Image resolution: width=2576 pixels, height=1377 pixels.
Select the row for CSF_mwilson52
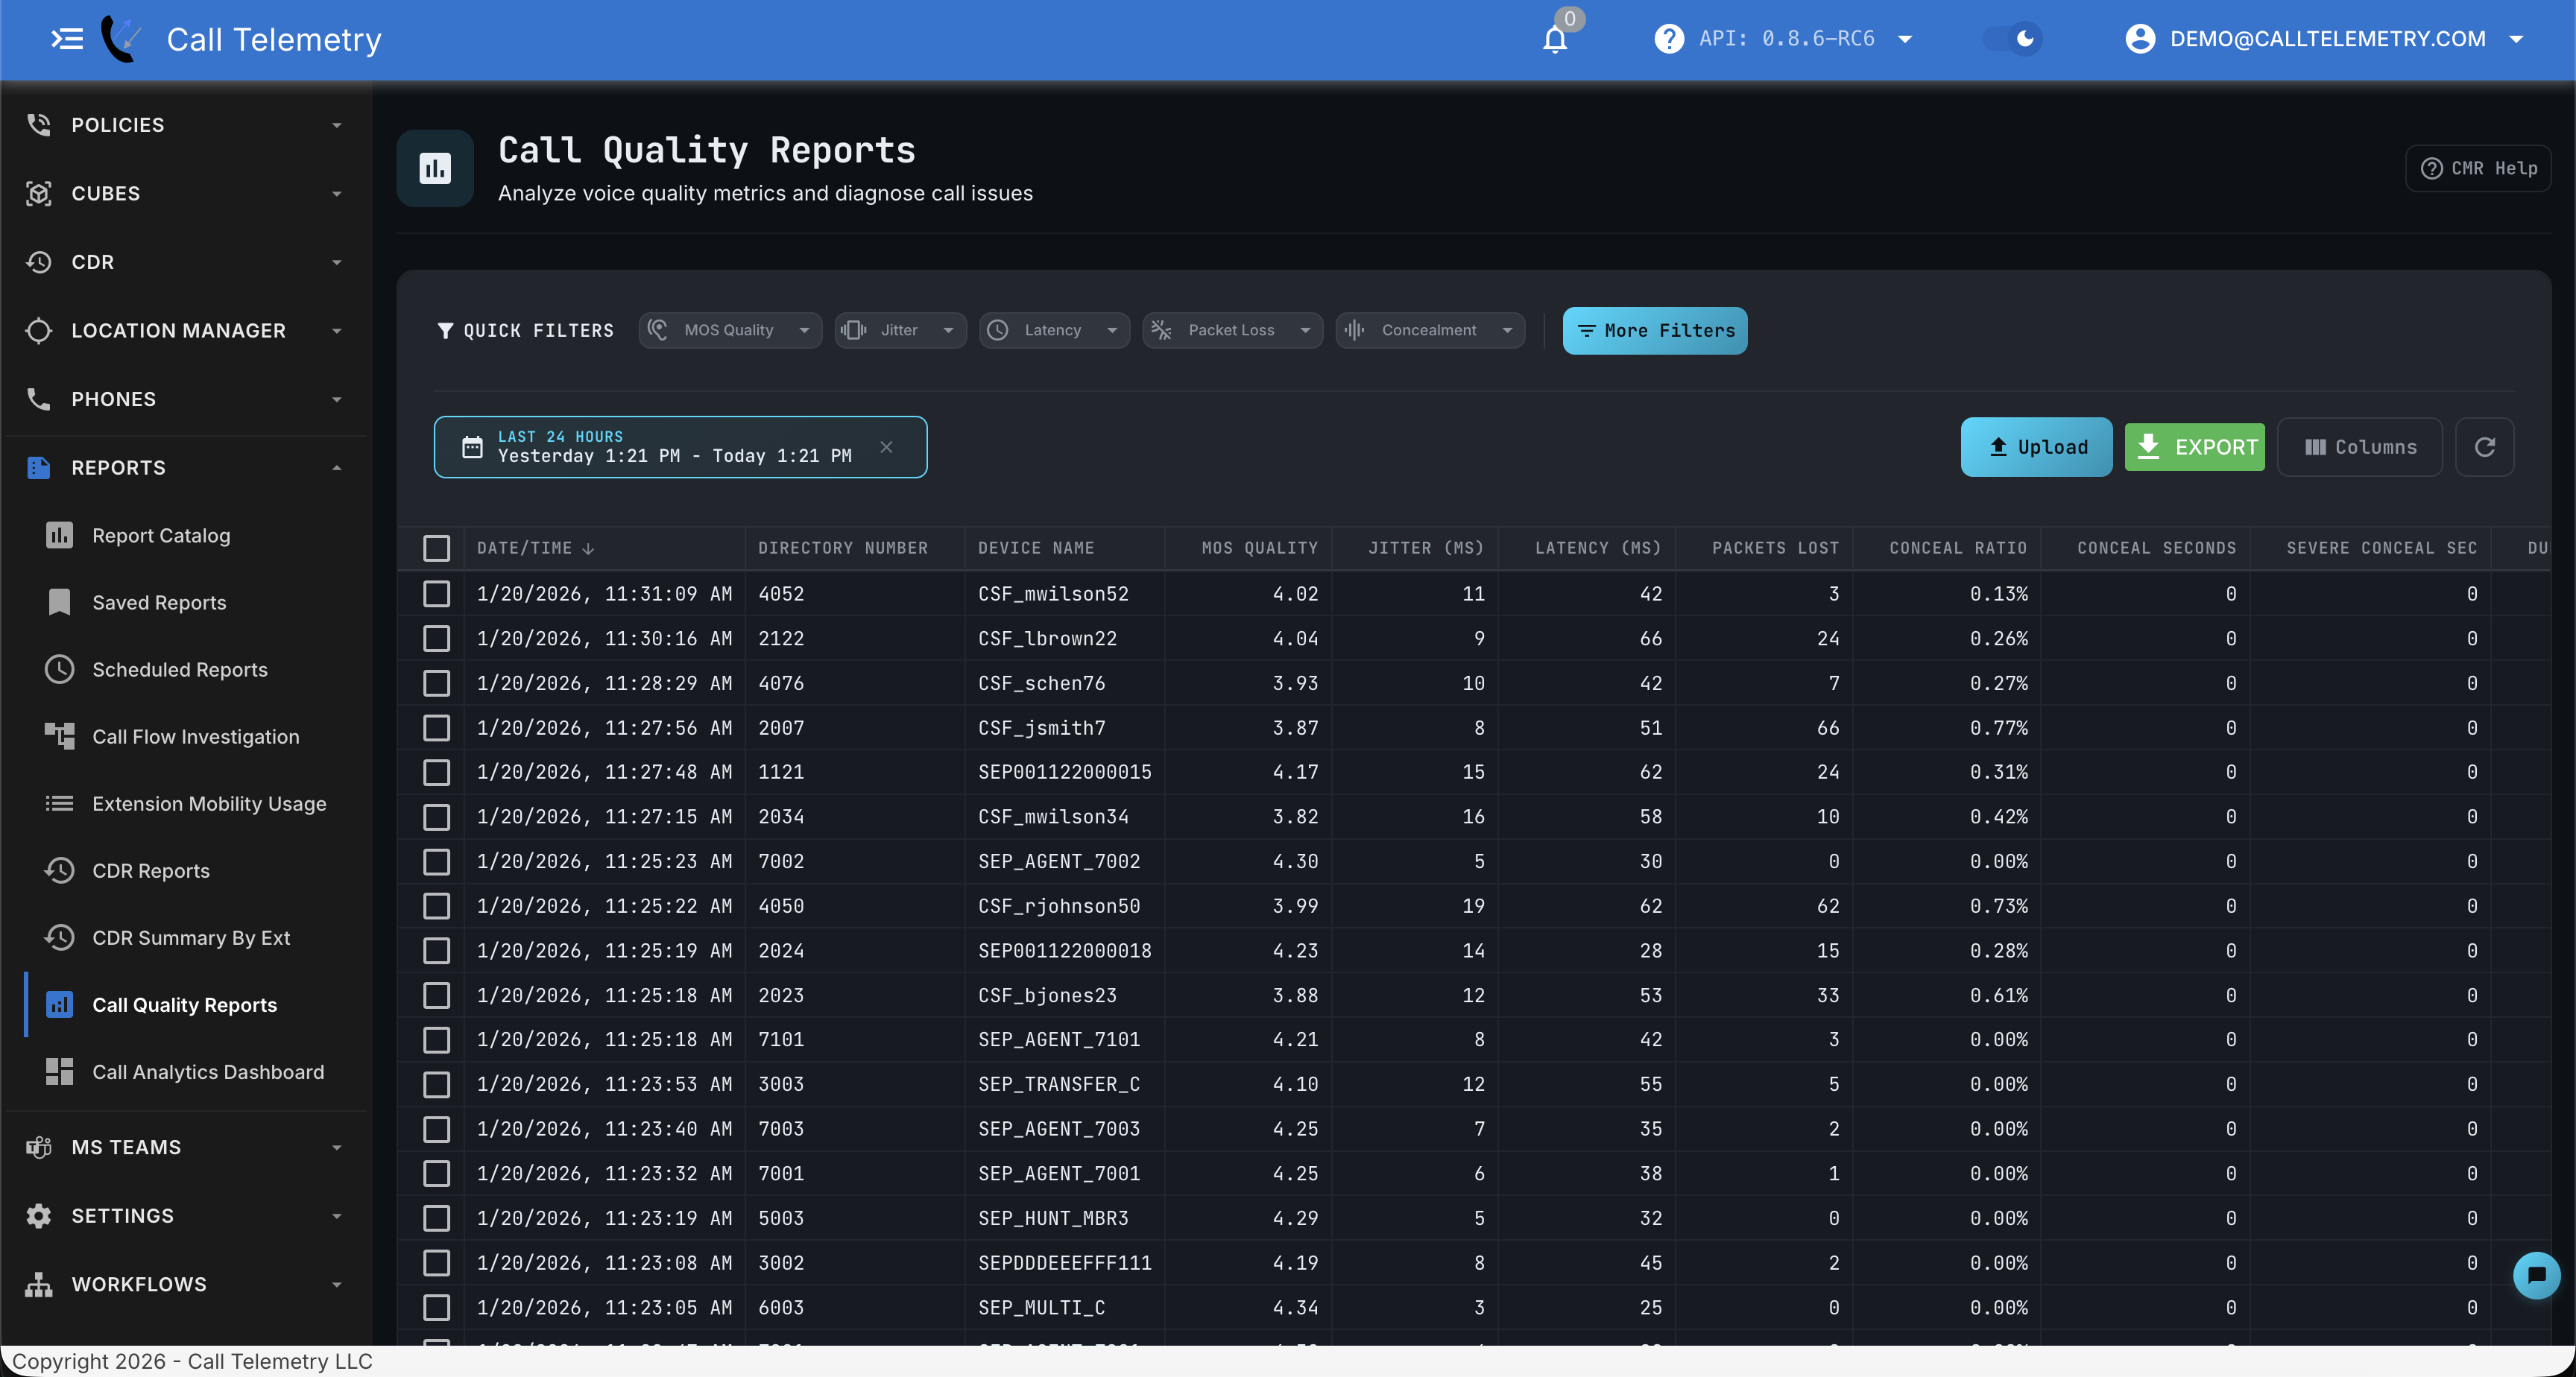(436, 593)
